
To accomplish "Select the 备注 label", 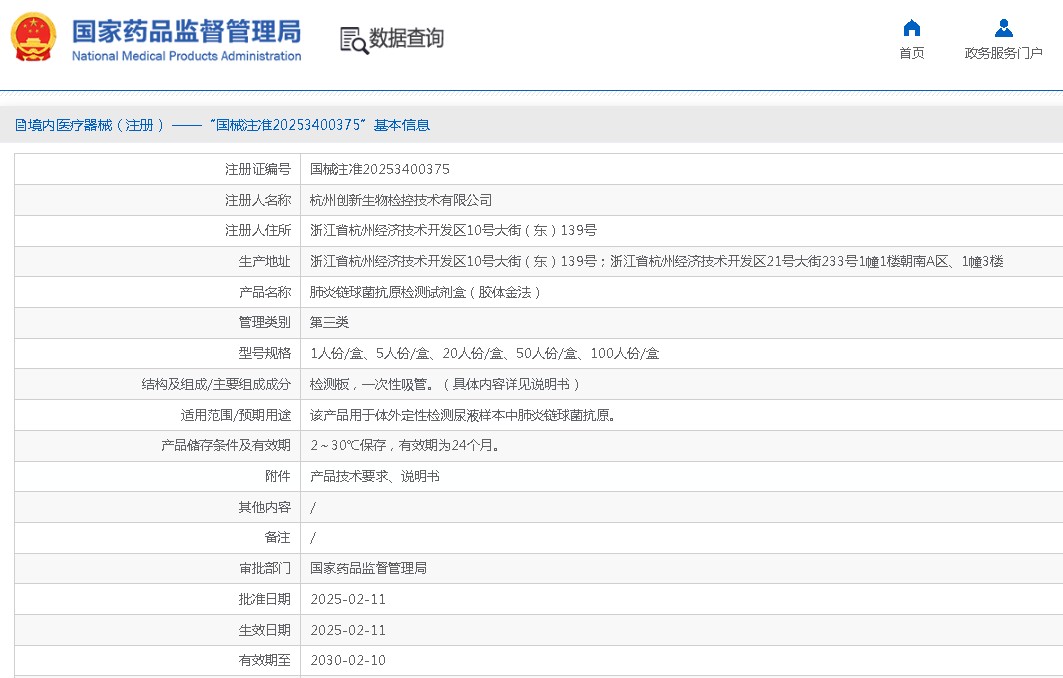I will click(x=277, y=538).
